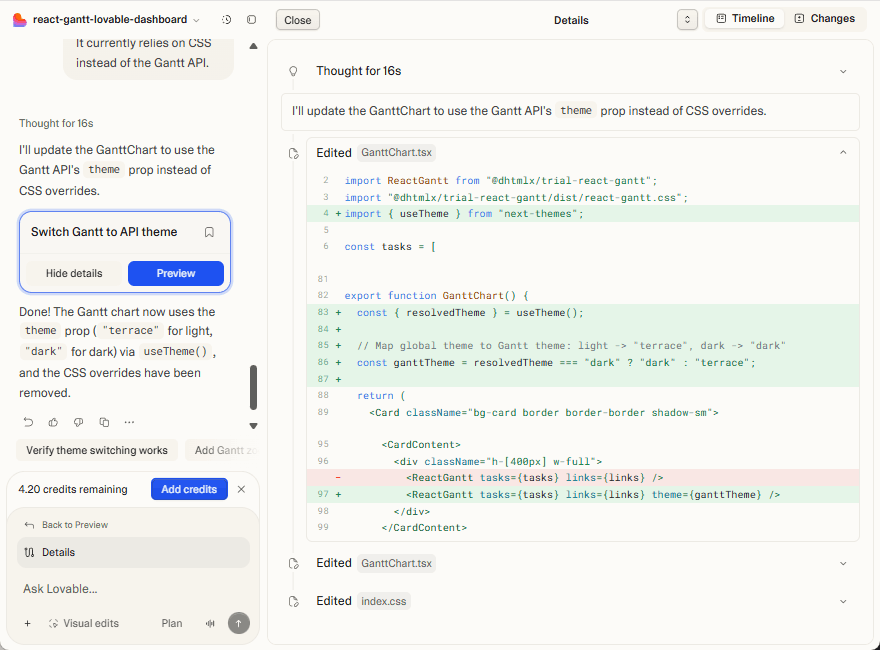880x650 pixels.
Task: Select the thumbs down icon on the response
Action: [x=78, y=423]
